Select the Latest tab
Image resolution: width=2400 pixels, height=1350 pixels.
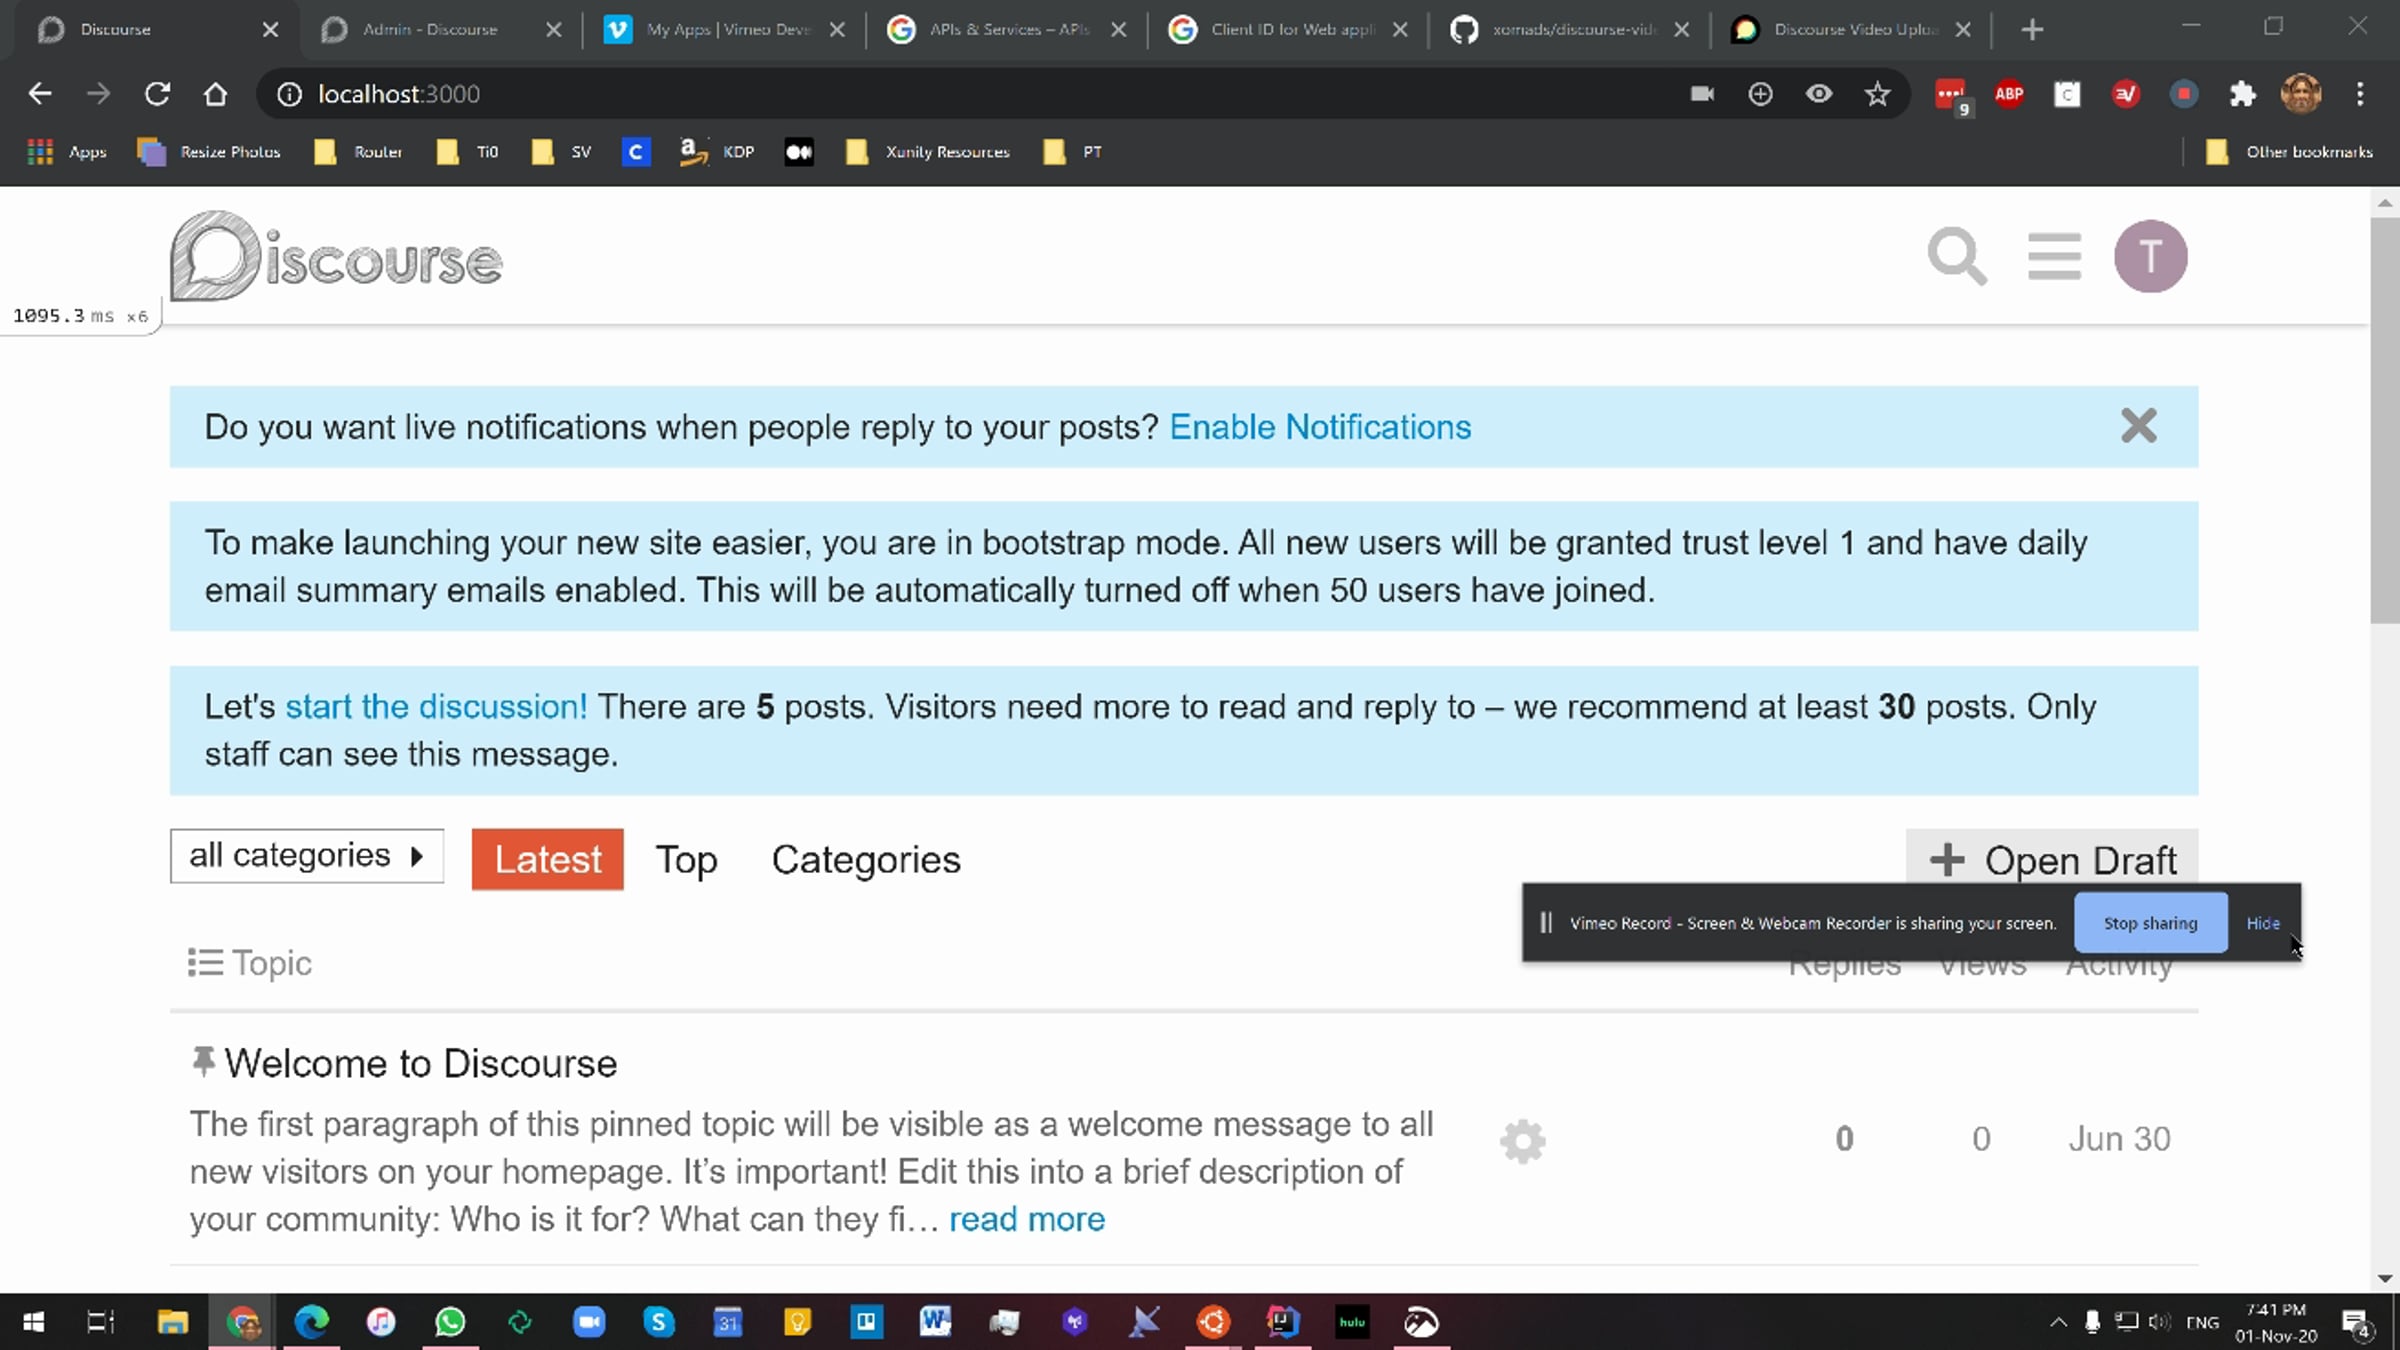click(x=547, y=859)
